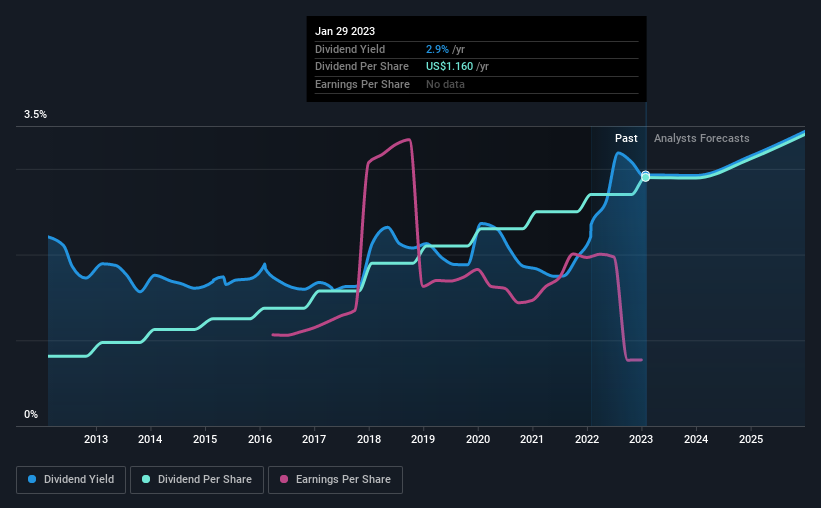
Task: Toggle the Earnings Per Share legend series
Action: 335,480
